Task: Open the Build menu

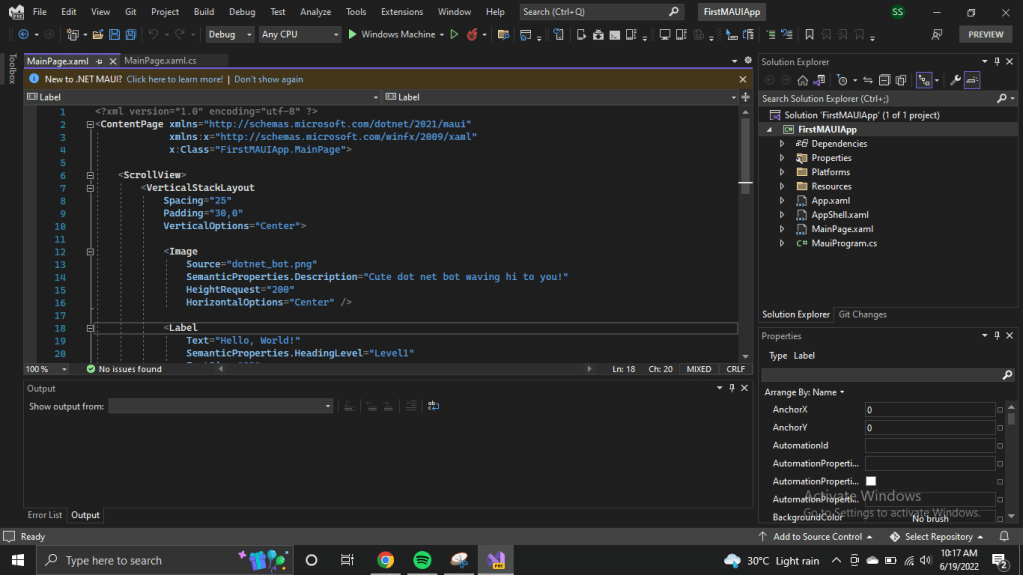Action: pyautogui.click(x=203, y=12)
